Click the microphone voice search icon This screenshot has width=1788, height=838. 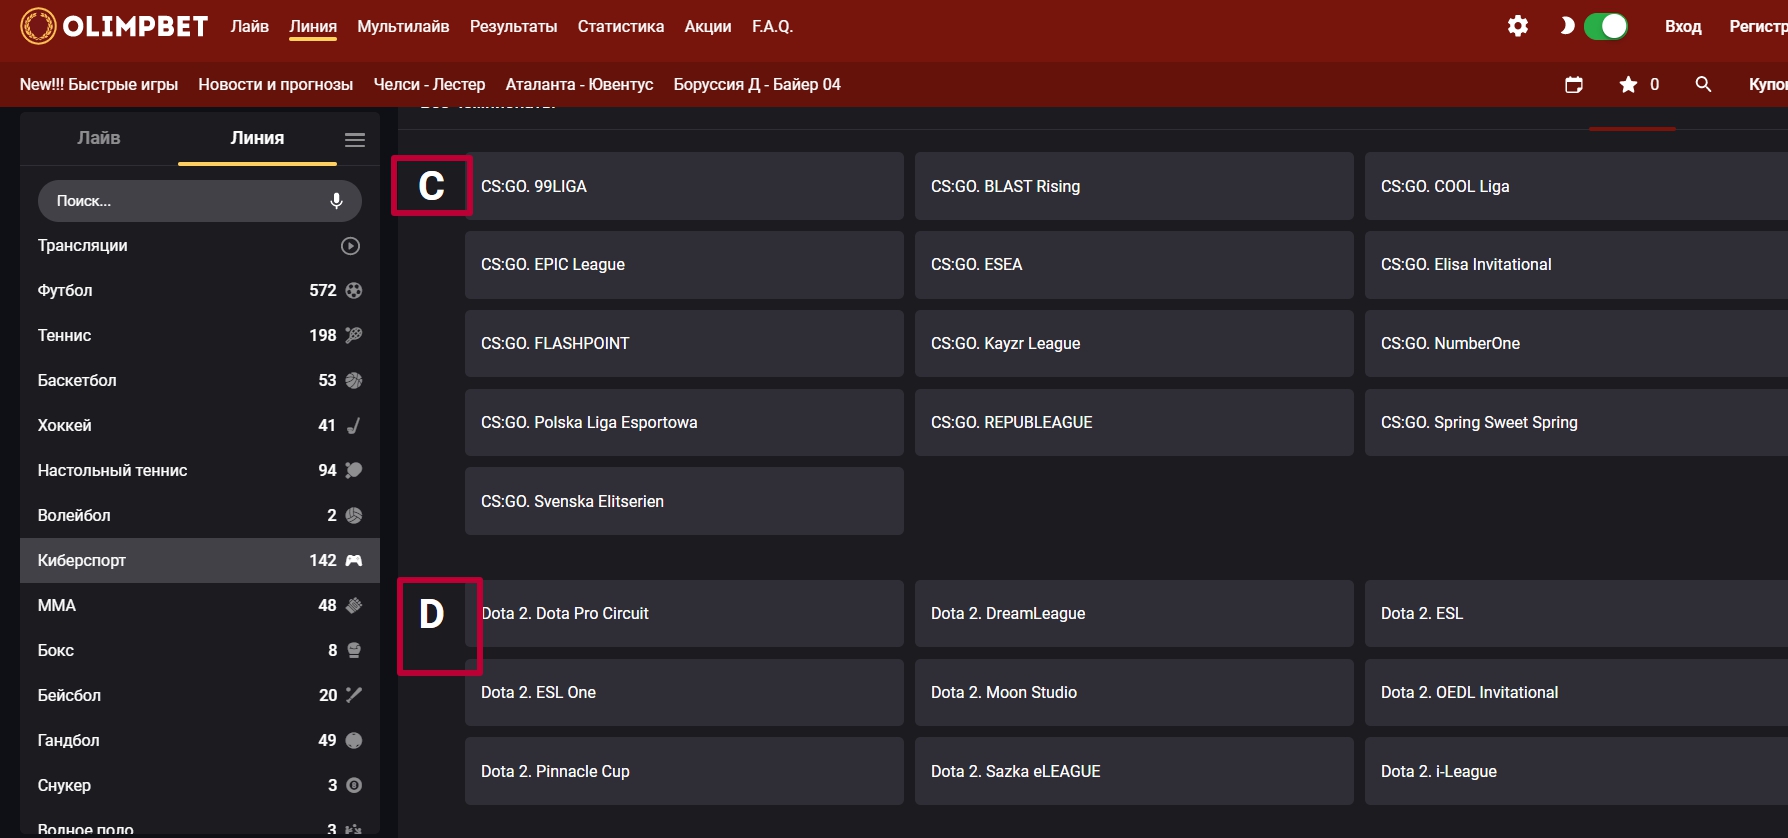pos(337,201)
